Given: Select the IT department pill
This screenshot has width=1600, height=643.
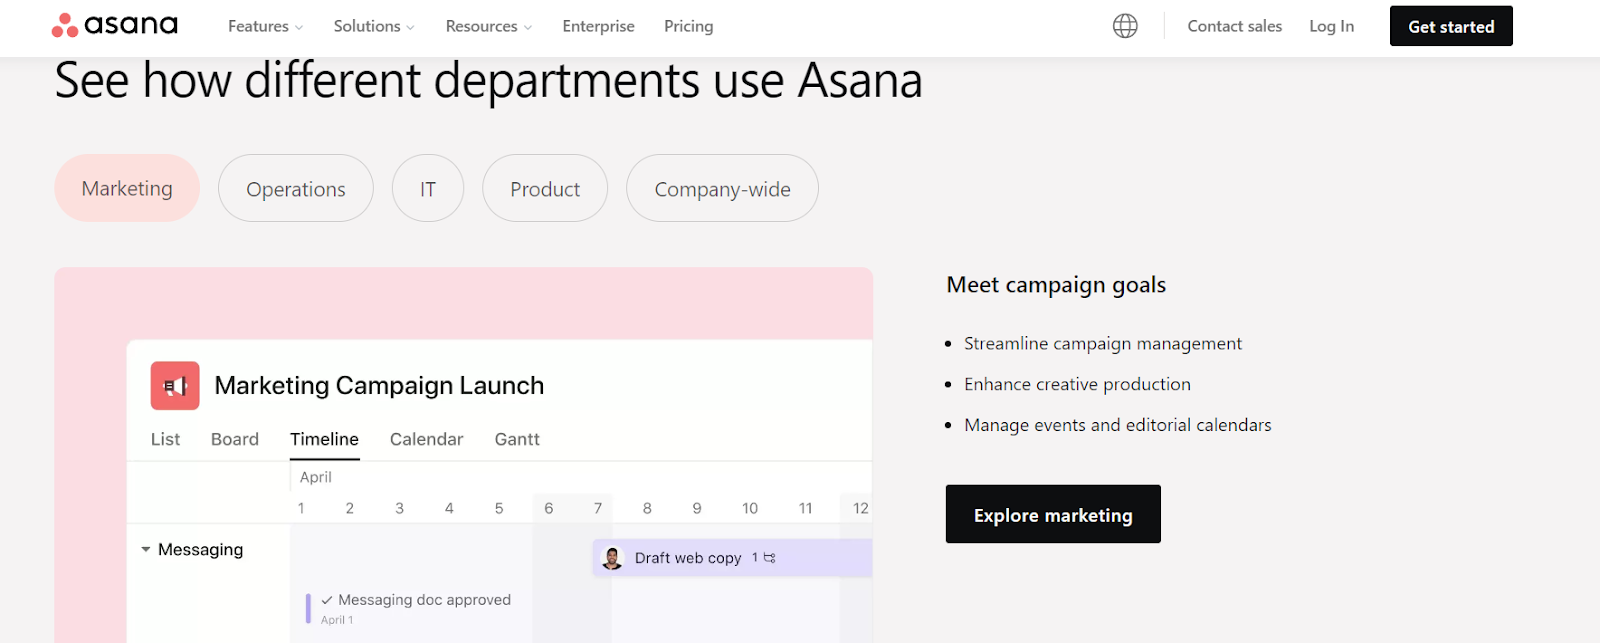Looking at the screenshot, I should click(428, 188).
